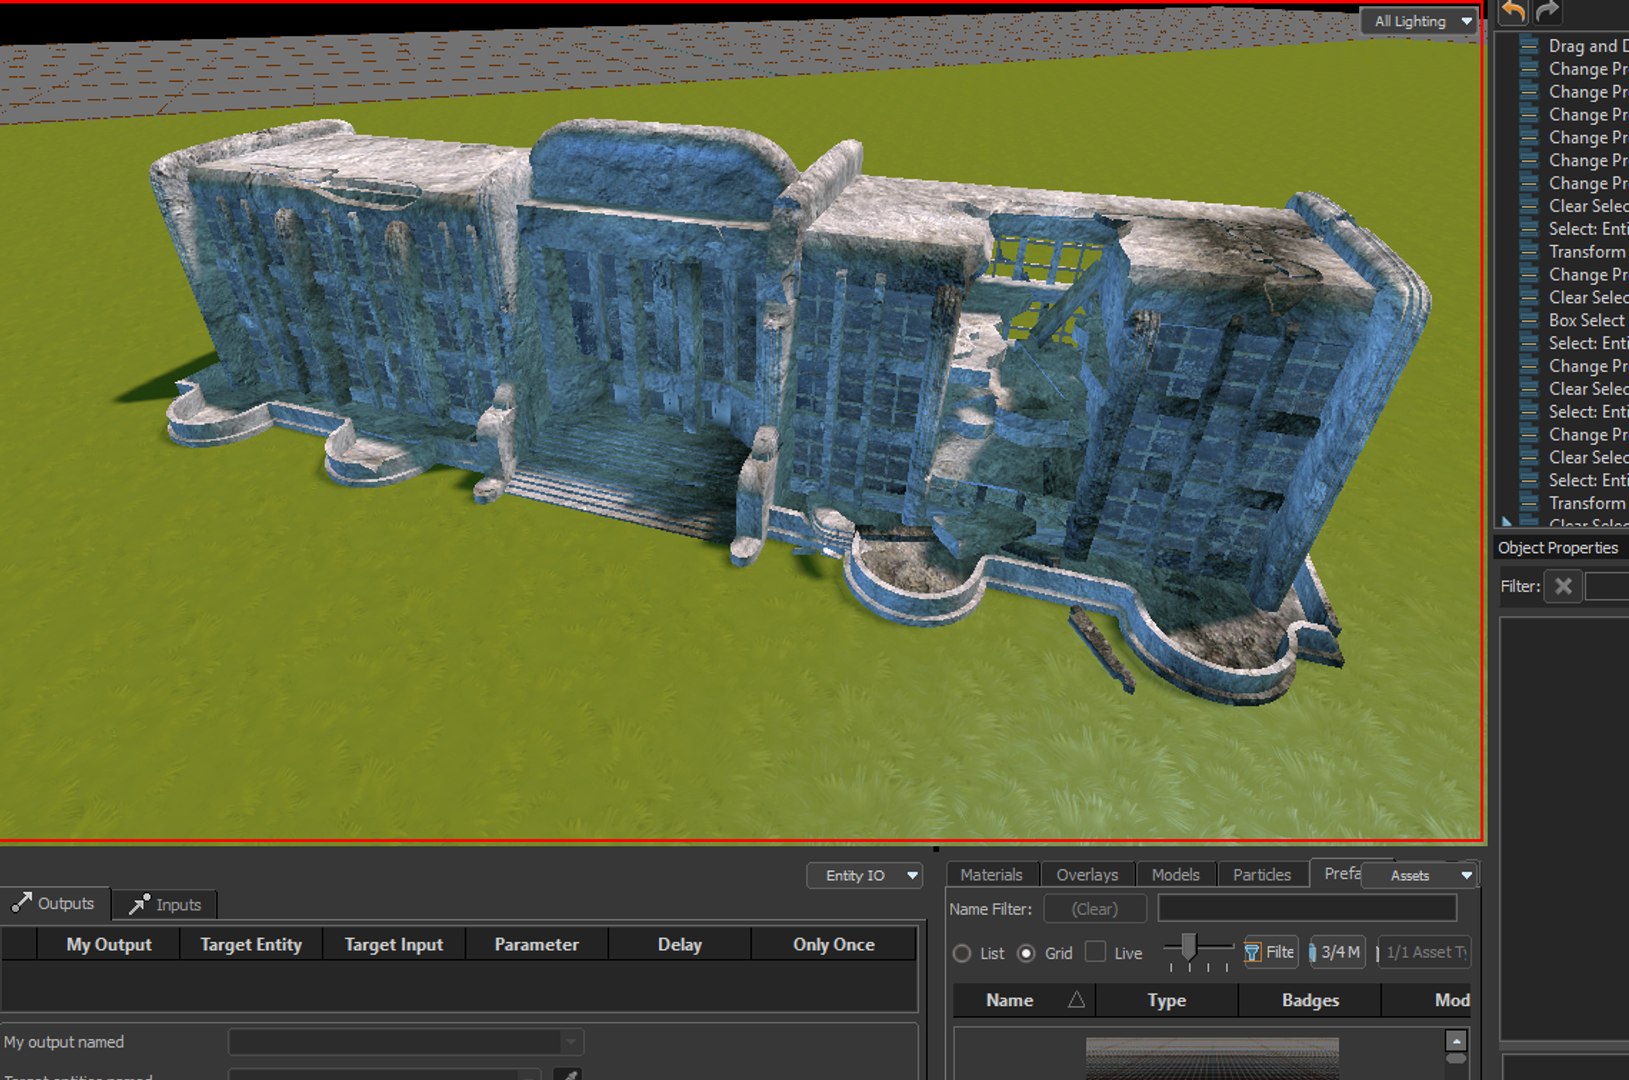The image size is (1629, 1080).
Task: Select the List view radio button
Action: [962, 953]
